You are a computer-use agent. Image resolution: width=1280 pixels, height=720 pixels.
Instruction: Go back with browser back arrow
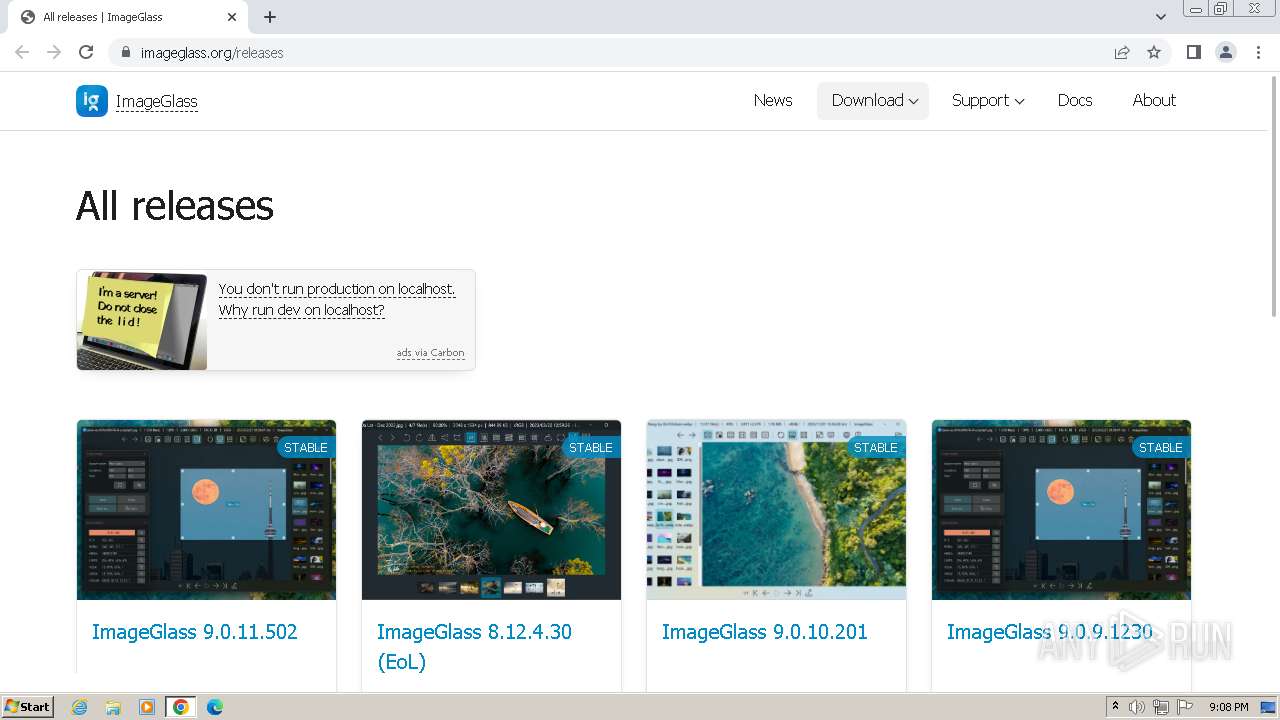tap(22, 52)
